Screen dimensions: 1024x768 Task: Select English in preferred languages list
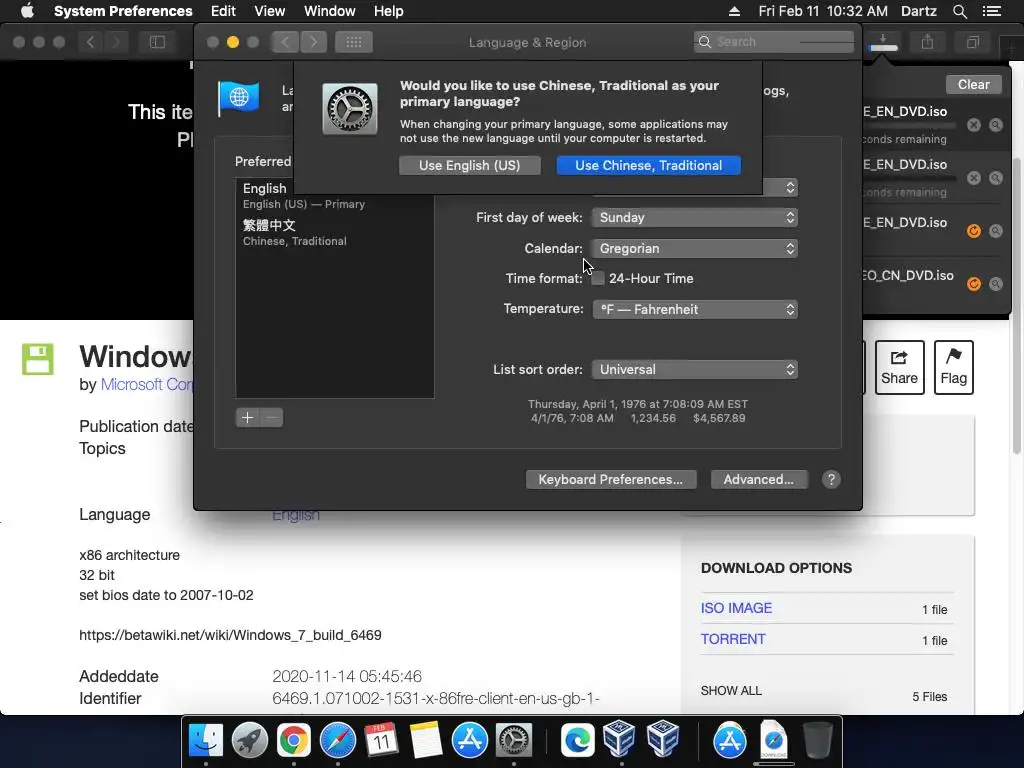(x=334, y=195)
